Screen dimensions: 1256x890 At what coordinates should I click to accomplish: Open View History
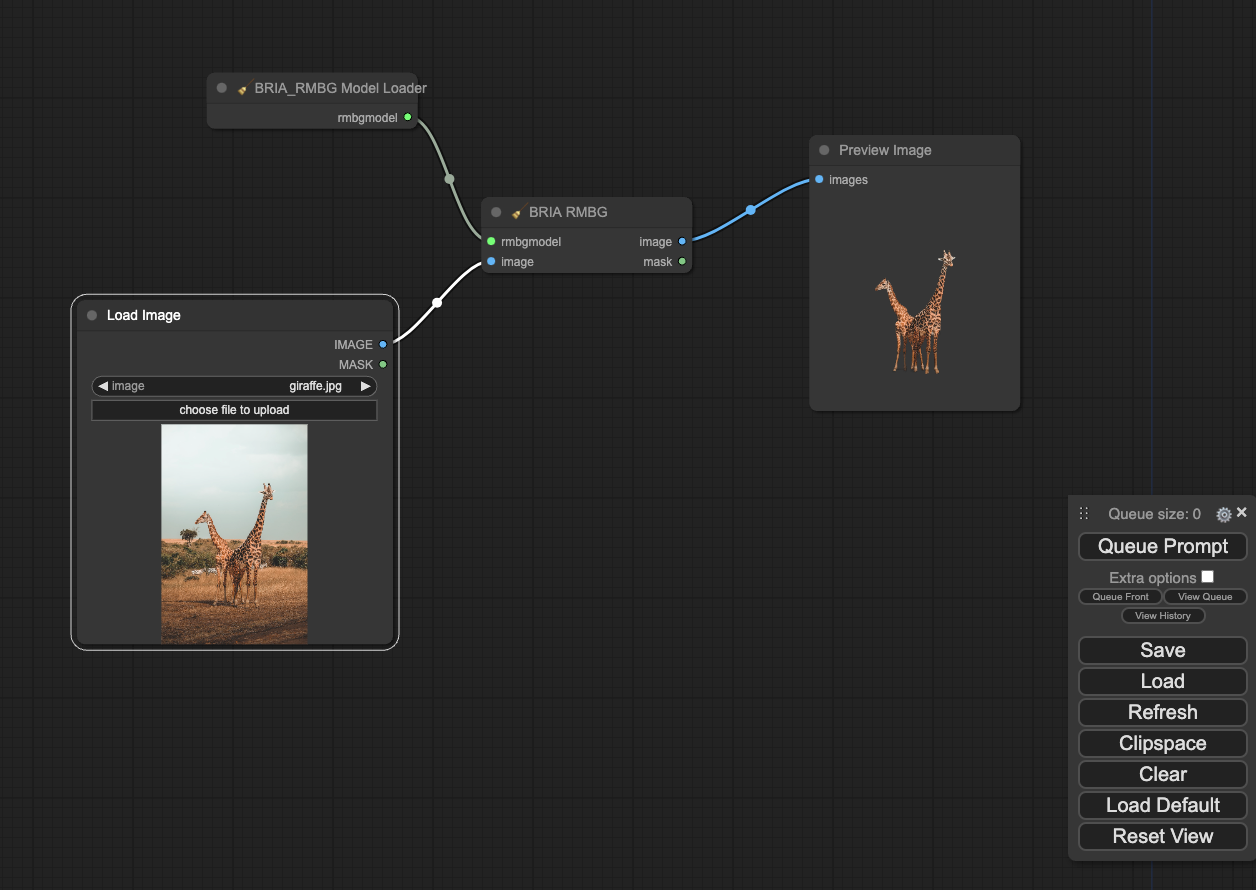point(1163,615)
